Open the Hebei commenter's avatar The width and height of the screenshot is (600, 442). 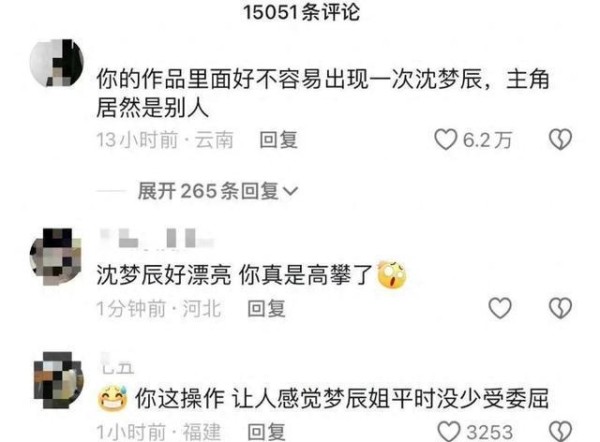pos(56,257)
